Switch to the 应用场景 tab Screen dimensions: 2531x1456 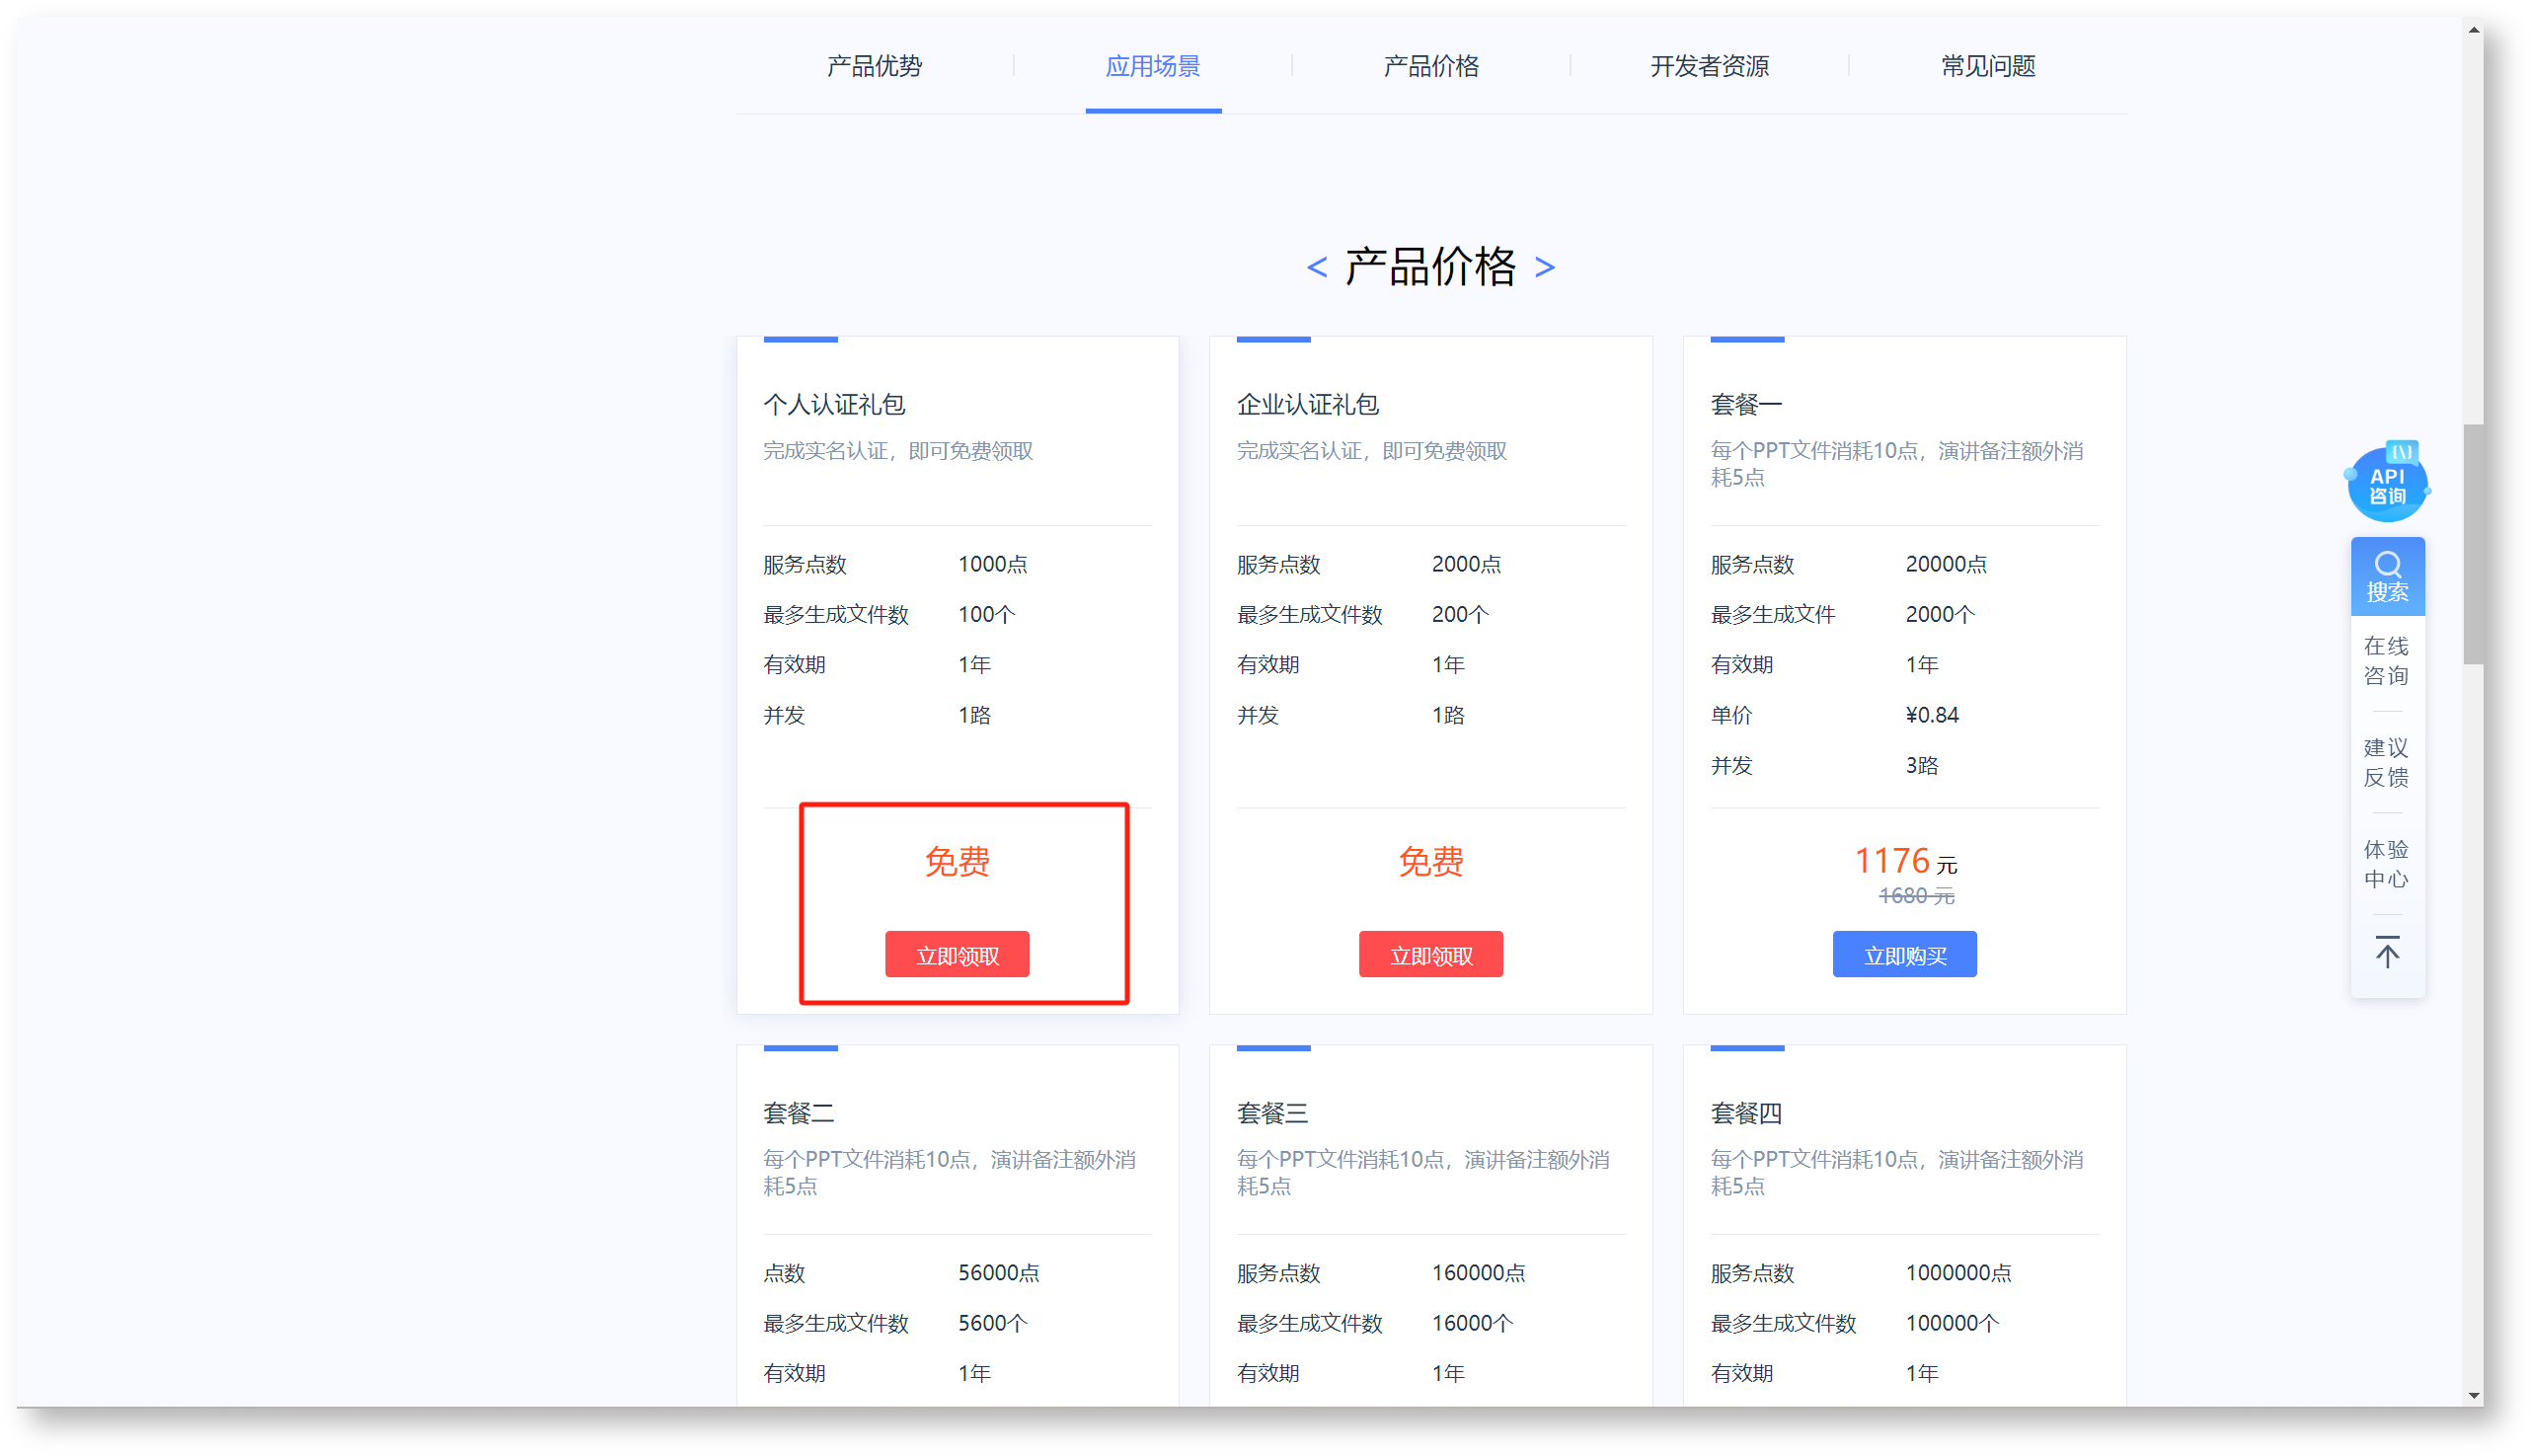point(1152,66)
